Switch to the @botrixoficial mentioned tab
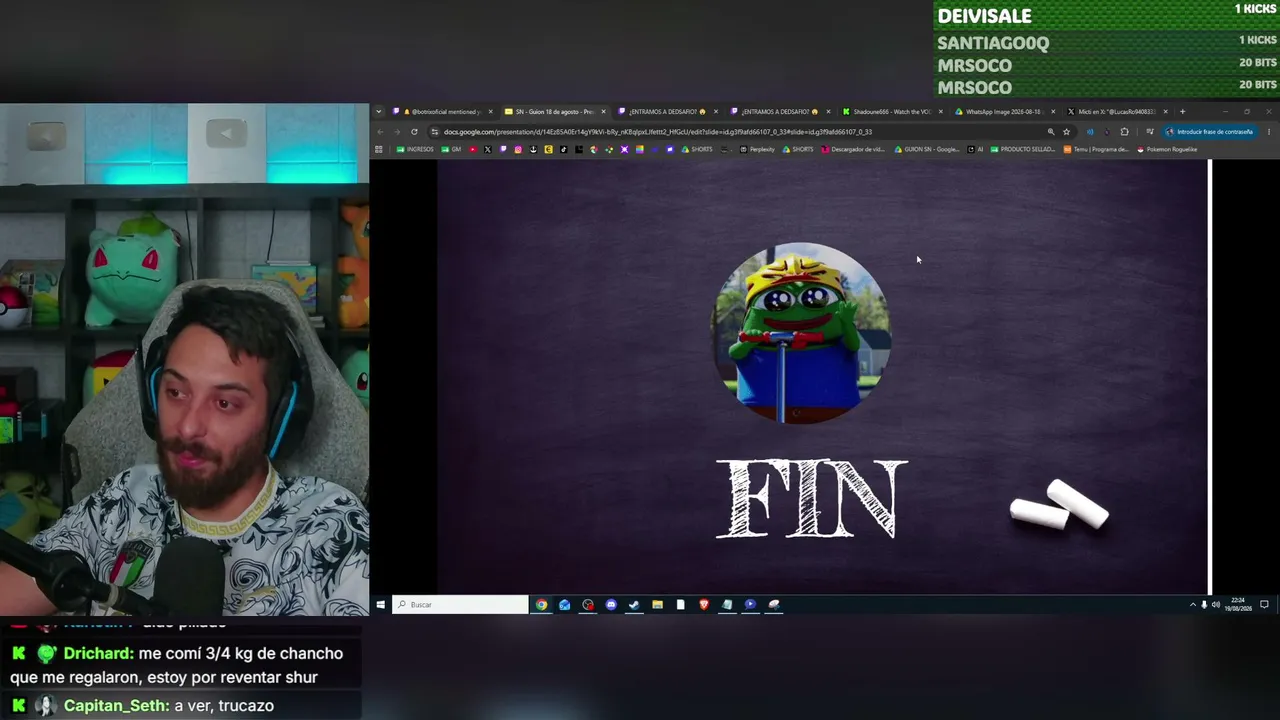The height and width of the screenshot is (720, 1280). pyautogui.click(x=441, y=111)
